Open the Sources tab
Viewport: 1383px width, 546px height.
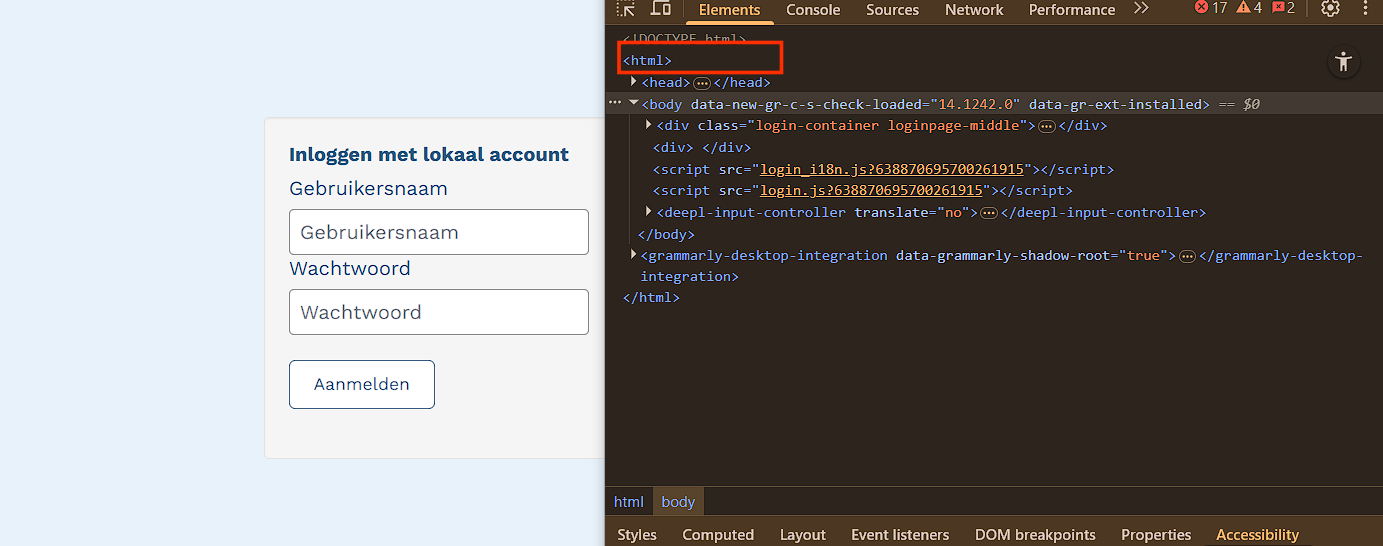893,10
